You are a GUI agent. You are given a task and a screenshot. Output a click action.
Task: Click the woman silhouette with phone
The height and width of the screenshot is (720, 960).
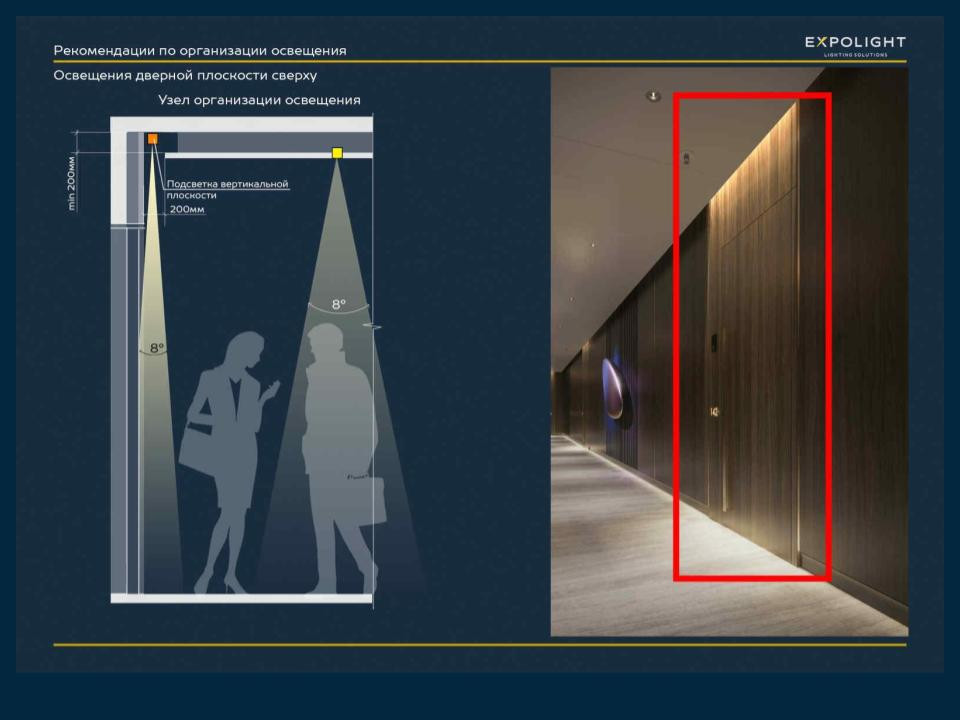[225, 450]
